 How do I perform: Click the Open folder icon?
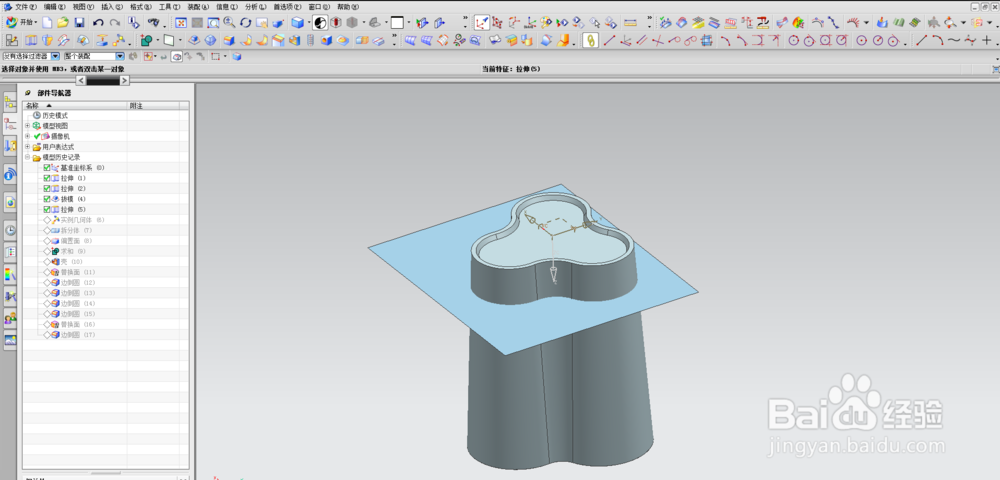point(62,22)
